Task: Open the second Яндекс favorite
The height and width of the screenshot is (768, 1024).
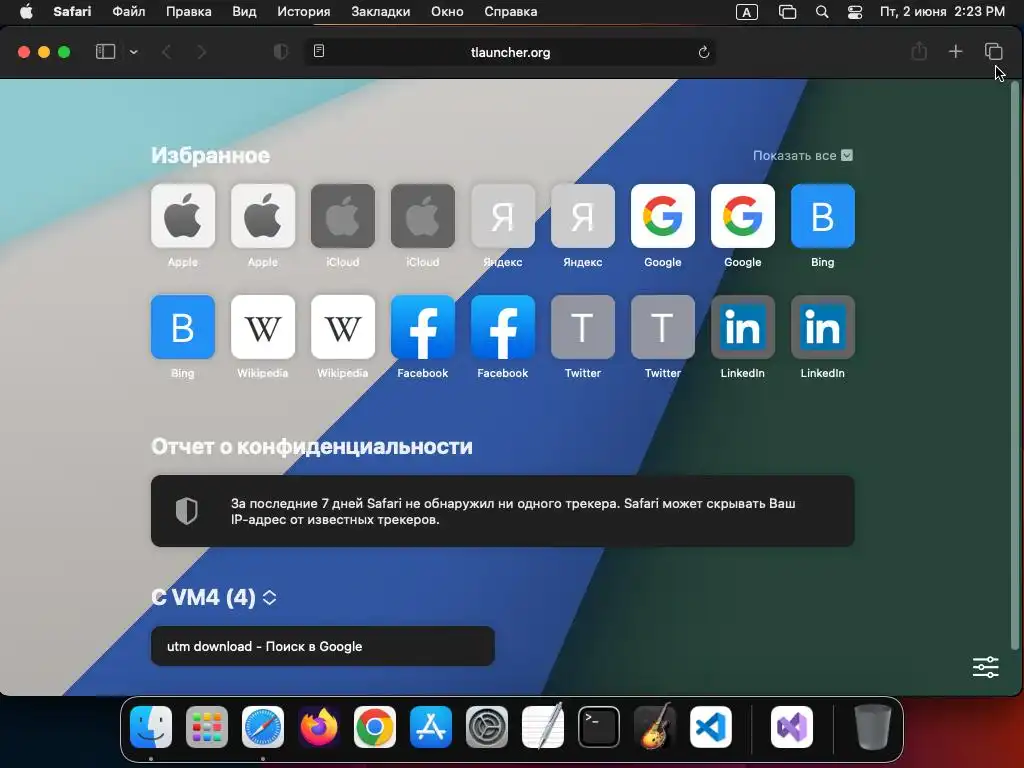Action: pyautogui.click(x=583, y=216)
